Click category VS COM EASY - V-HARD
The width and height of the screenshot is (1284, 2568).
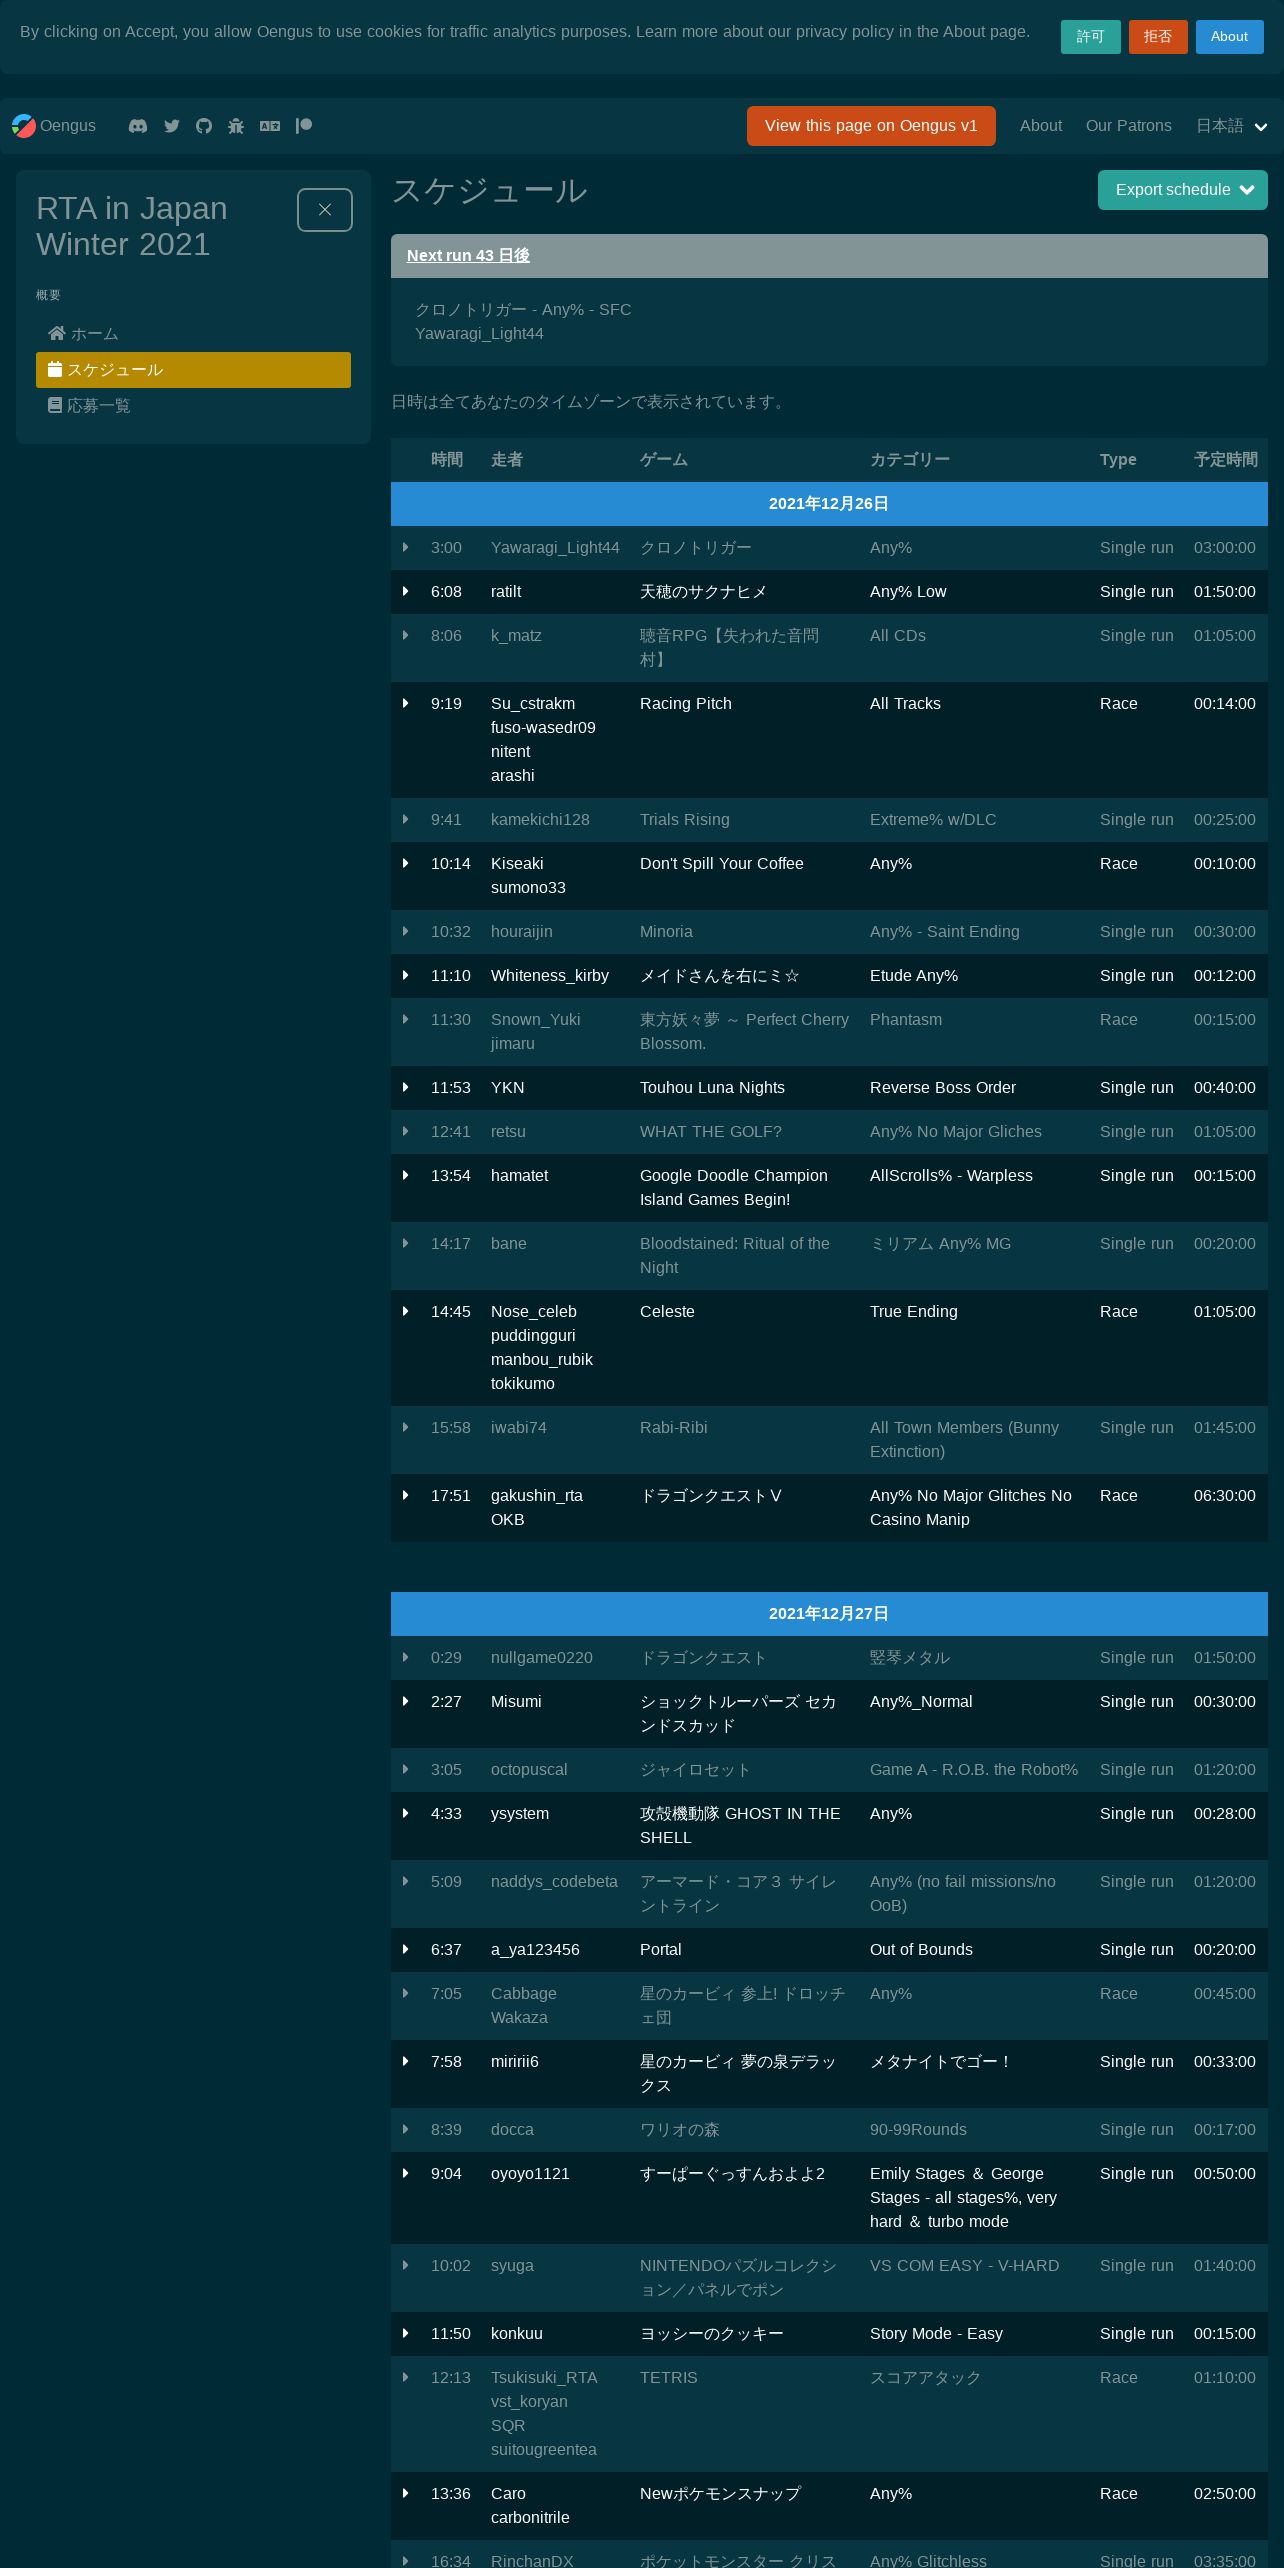(964, 2266)
